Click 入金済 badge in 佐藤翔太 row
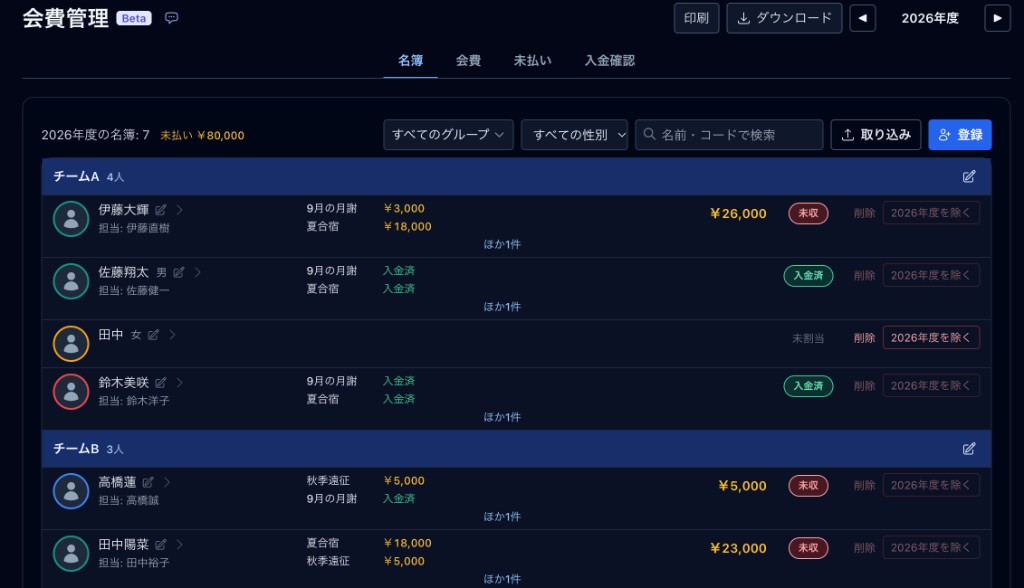The width and height of the screenshot is (1024, 588). point(808,276)
